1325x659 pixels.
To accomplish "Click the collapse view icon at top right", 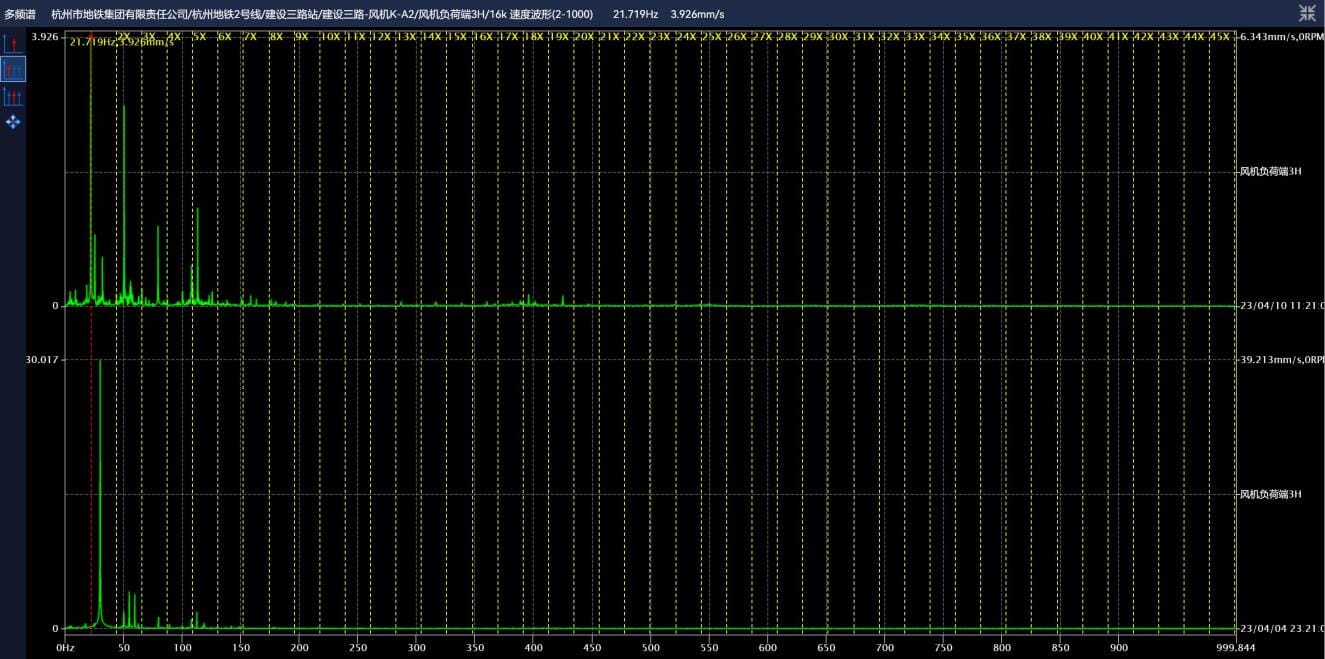I will pyautogui.click(x=1307, y=13).
